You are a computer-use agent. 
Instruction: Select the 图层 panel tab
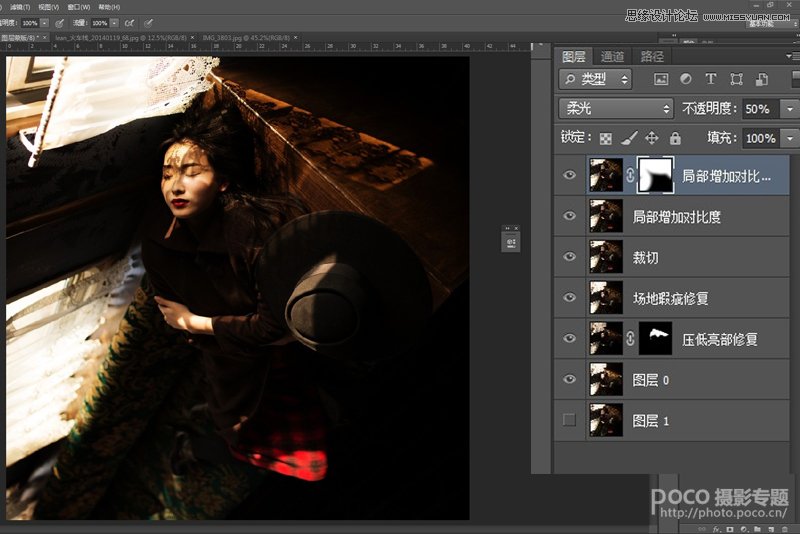coord(573,57)
